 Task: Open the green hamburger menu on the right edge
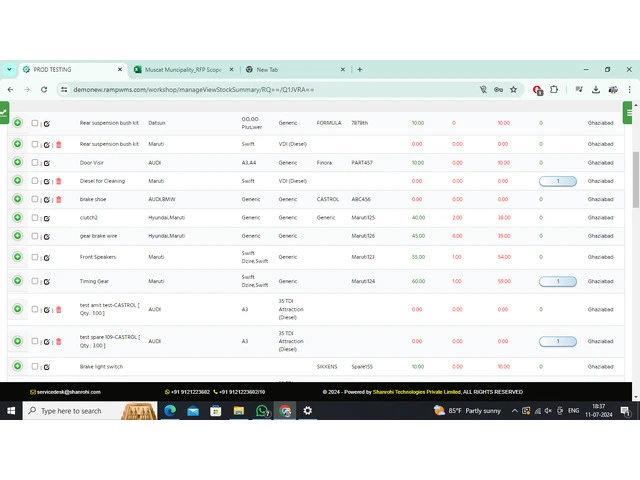click(x=629, y=112)
